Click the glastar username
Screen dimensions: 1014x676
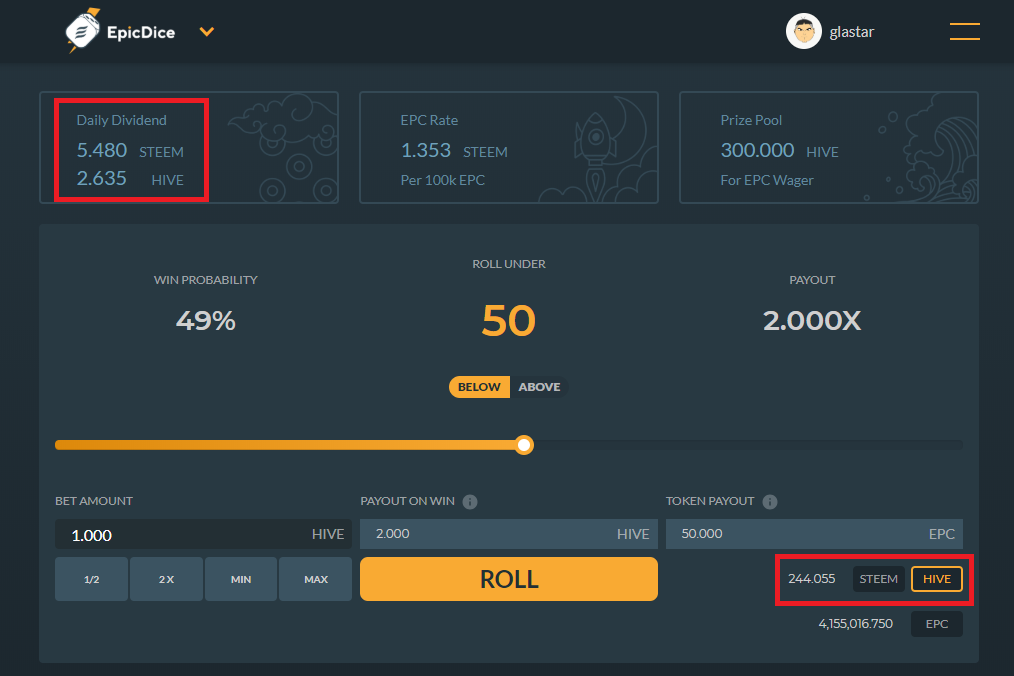point(852,32)
